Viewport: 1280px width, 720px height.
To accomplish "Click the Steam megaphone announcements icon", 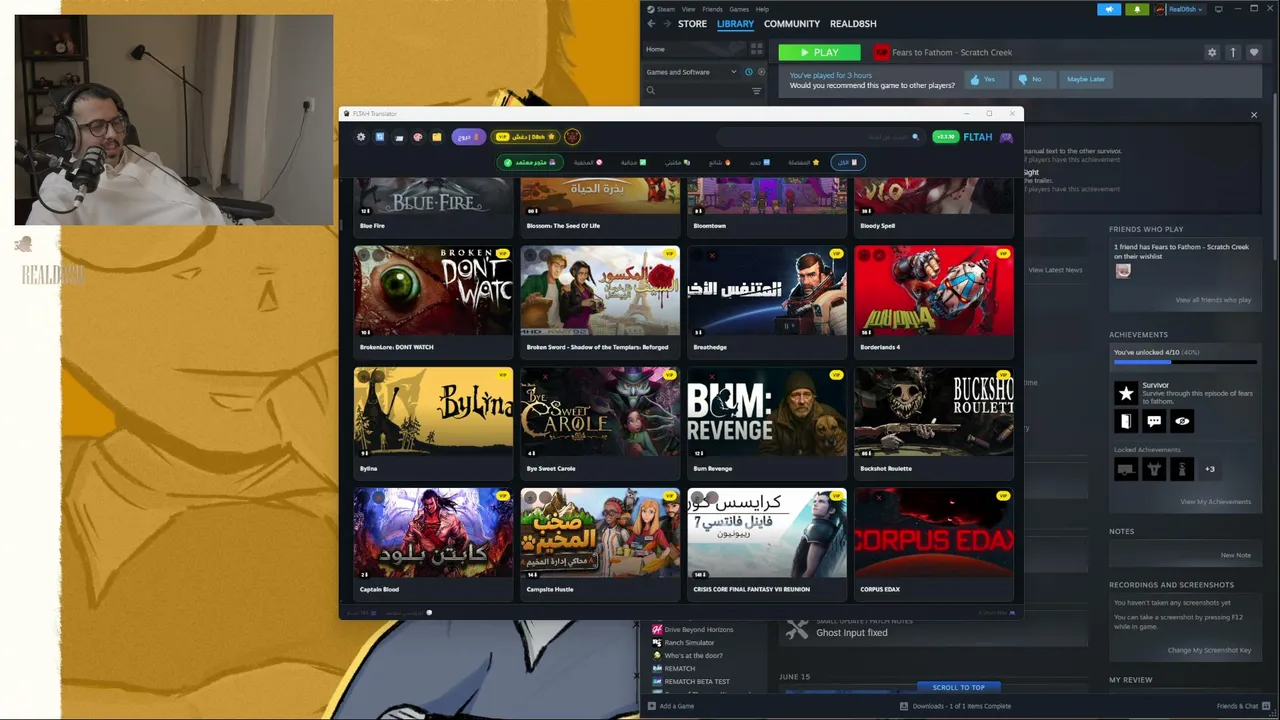I will coord(1109,9).
